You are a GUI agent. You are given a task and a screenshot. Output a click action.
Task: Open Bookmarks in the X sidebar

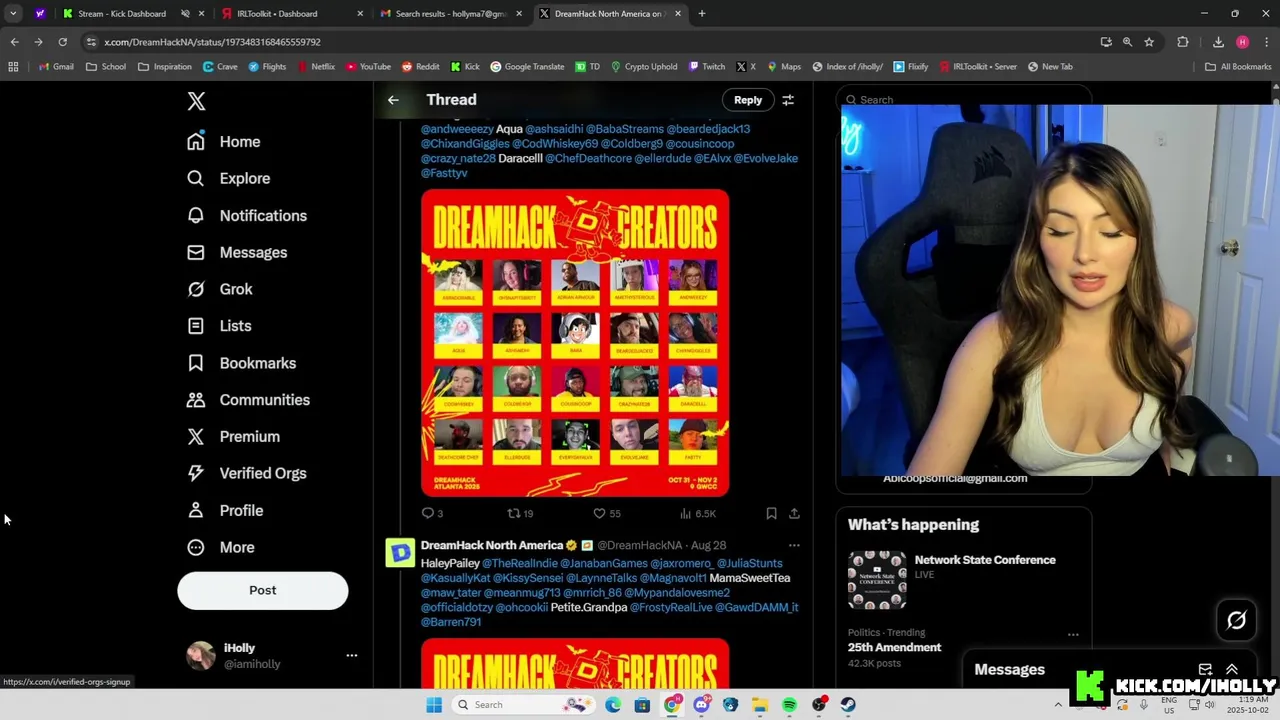(241, 363)
